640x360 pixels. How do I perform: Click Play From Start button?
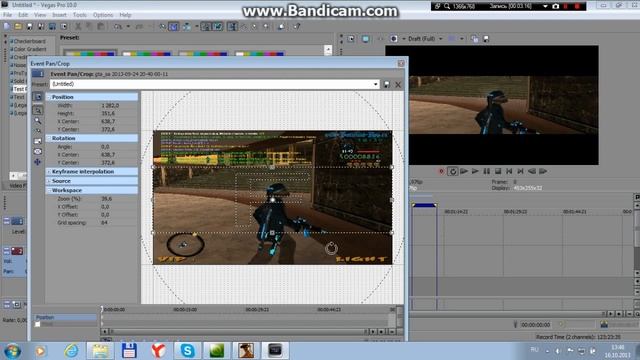tap(464, 171)
